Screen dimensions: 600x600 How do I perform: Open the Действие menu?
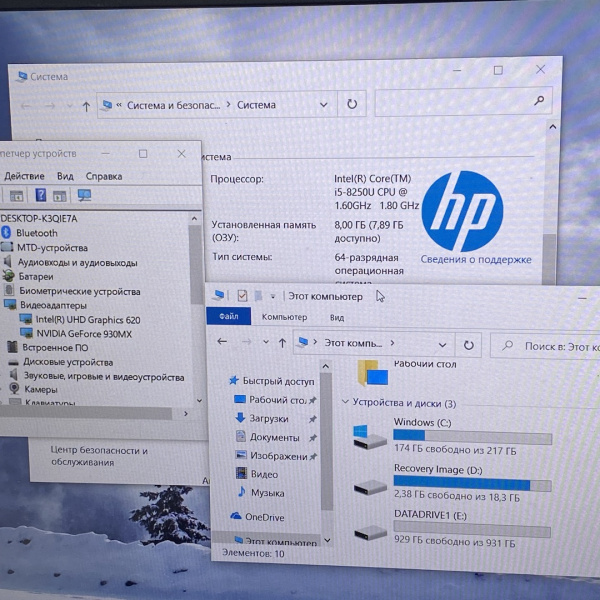[24, 176]
